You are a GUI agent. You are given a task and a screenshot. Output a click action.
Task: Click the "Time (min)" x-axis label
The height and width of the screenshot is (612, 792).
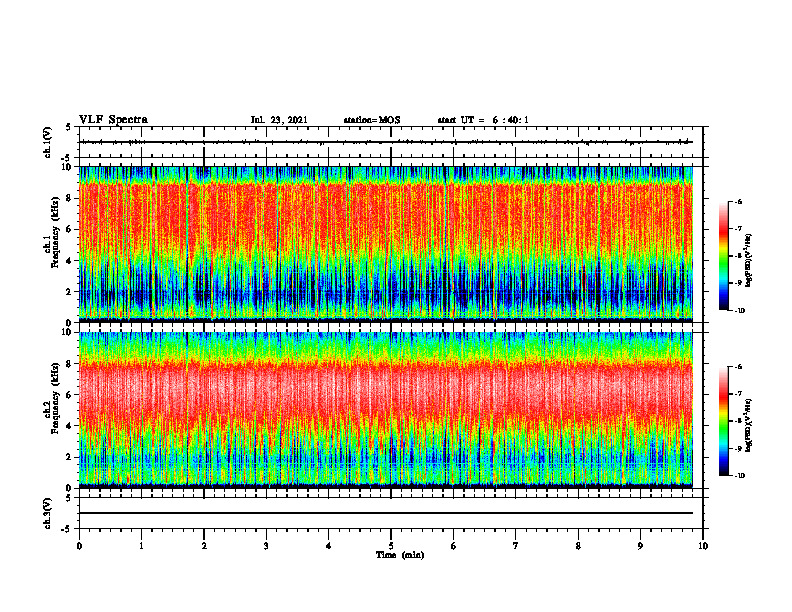coord(400,555)
